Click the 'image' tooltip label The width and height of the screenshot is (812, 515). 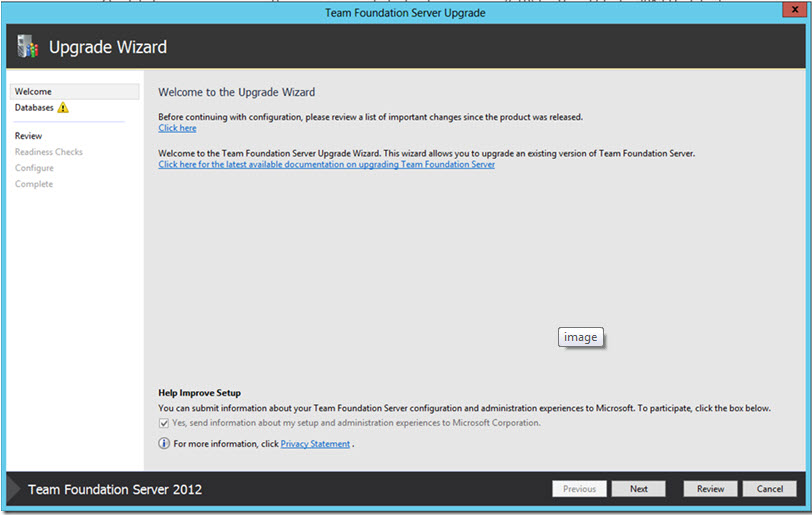coord(581,337)
